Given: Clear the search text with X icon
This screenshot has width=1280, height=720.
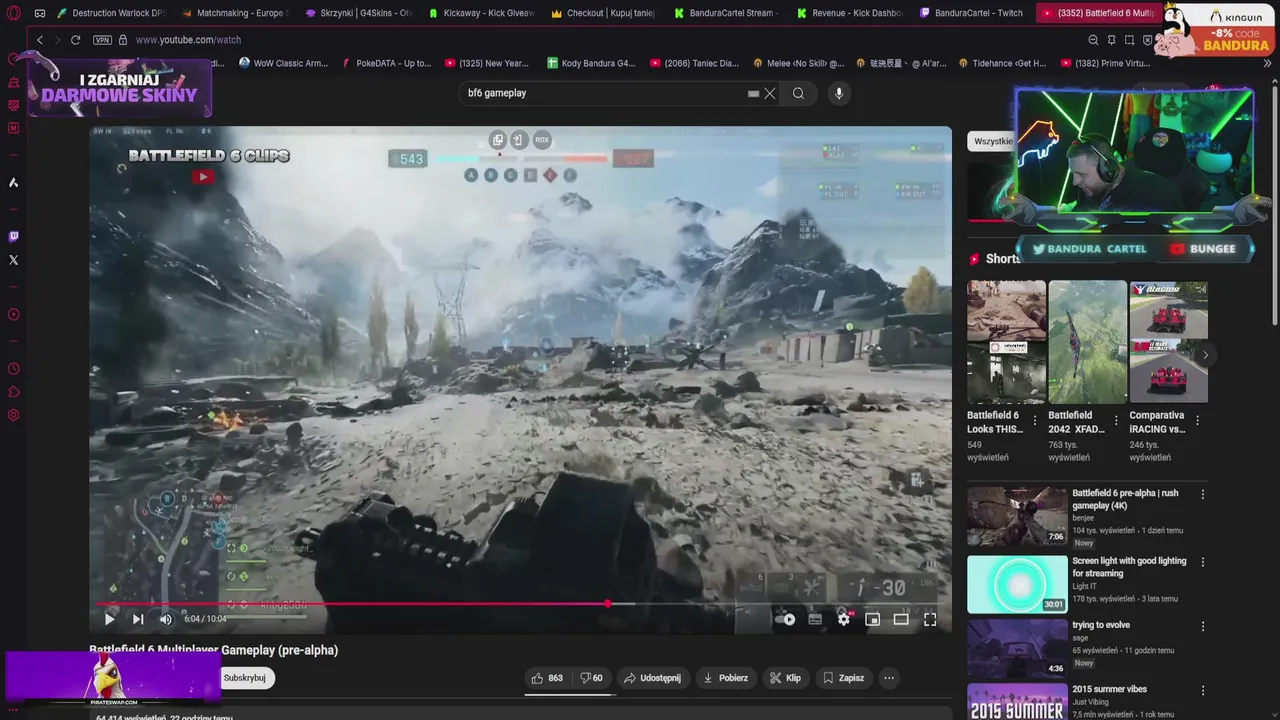Looking at the screenshot, I should click(770, 93).
